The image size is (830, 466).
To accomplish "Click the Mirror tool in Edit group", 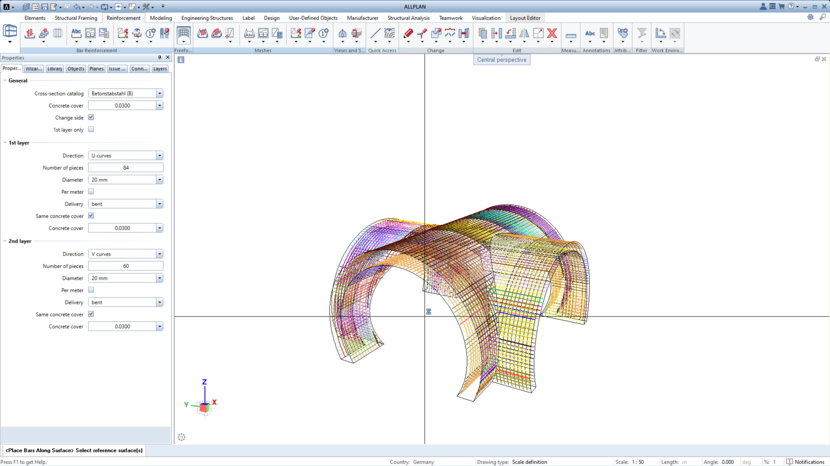I will [524, 34].
